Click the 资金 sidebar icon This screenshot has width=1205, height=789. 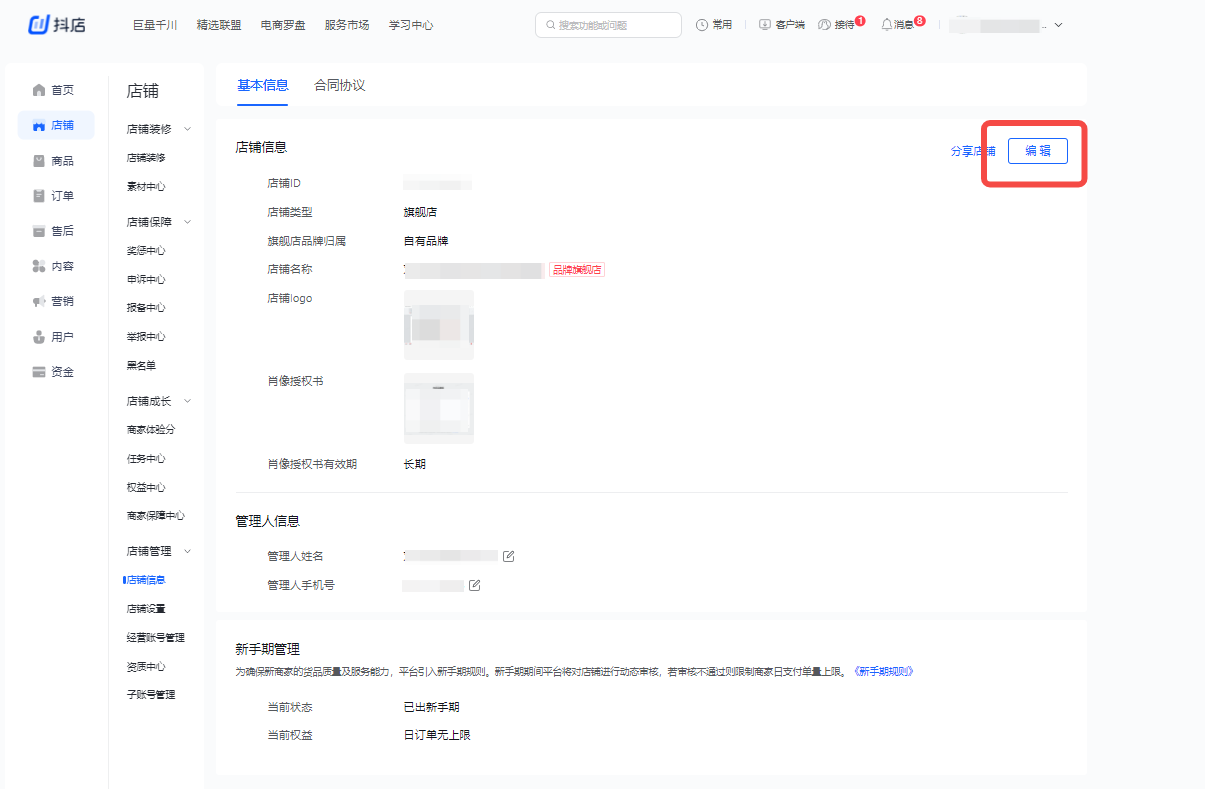pyautogui.click(x=40, y=372)
